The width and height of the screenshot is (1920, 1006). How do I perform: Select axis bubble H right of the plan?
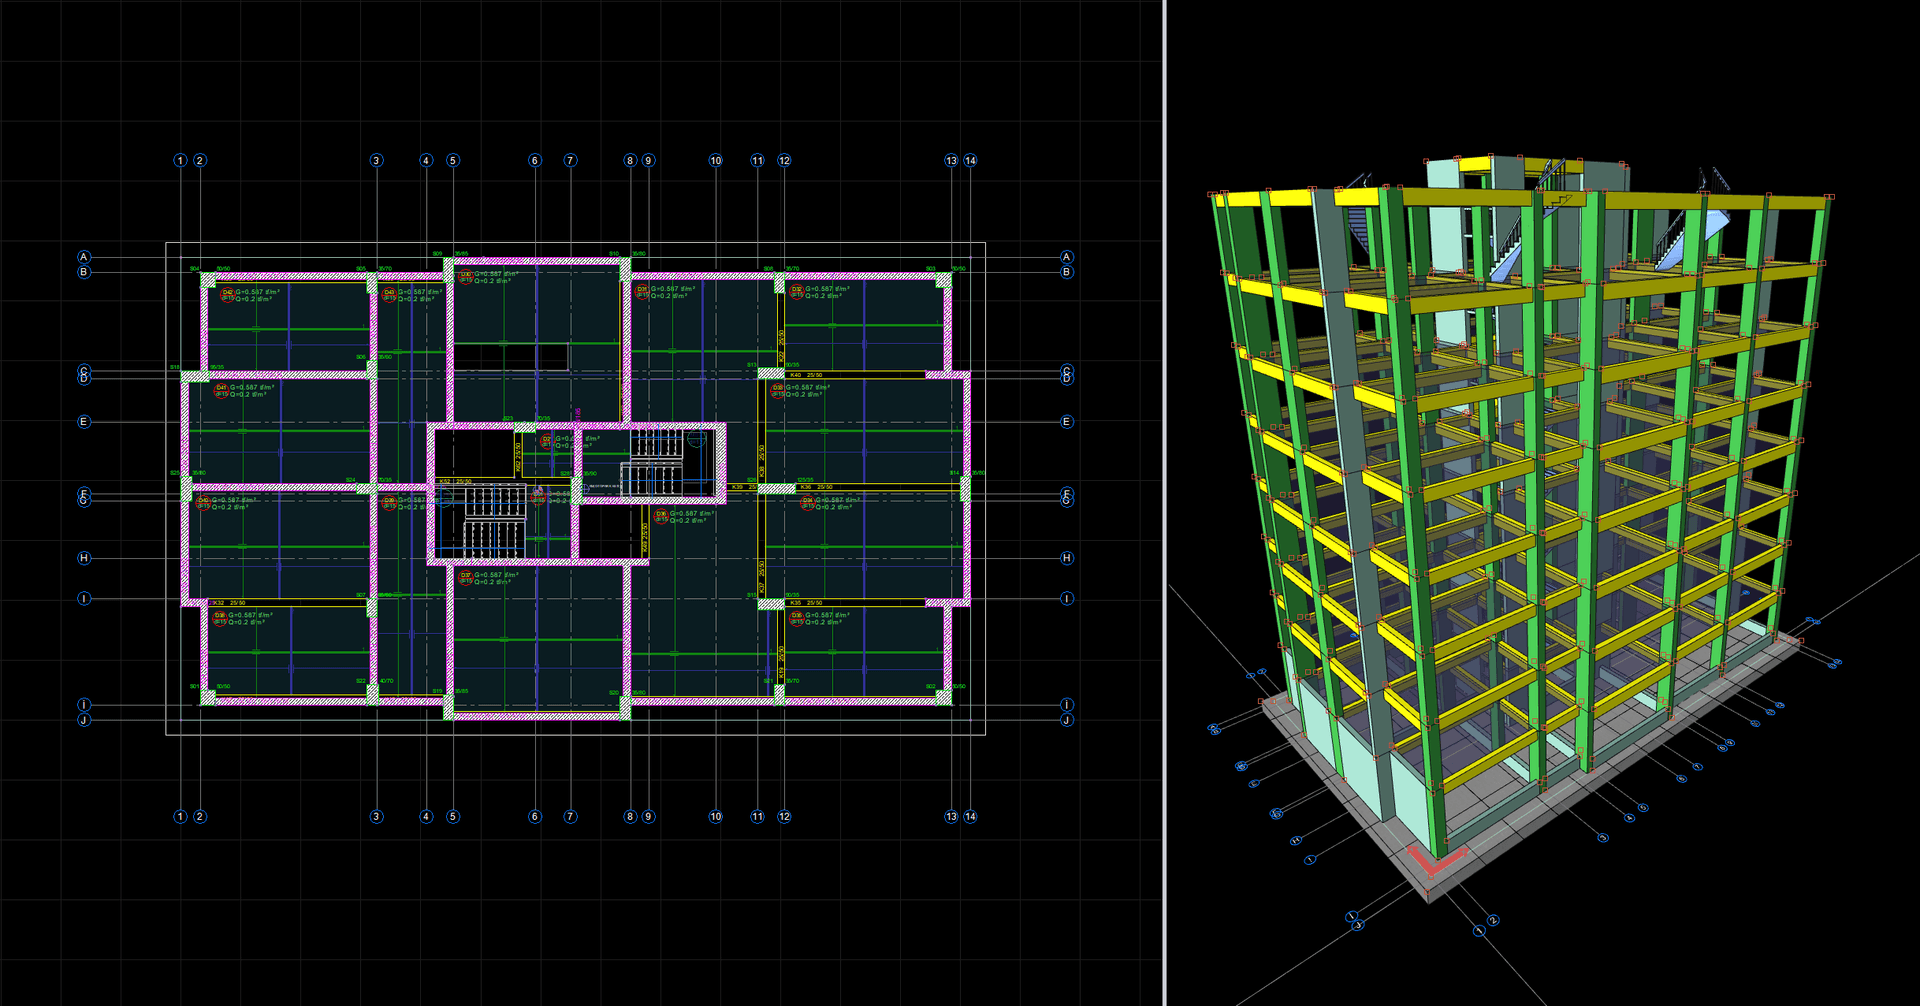(x=1067, y=558)
